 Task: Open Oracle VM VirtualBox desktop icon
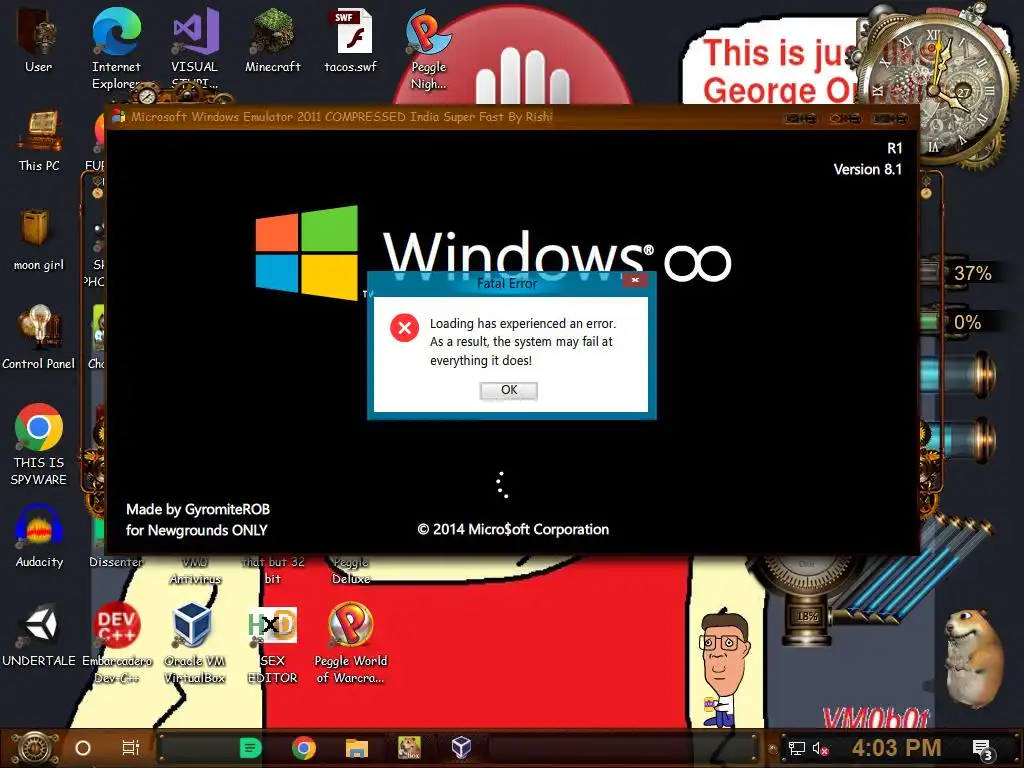tap(194, 643)
